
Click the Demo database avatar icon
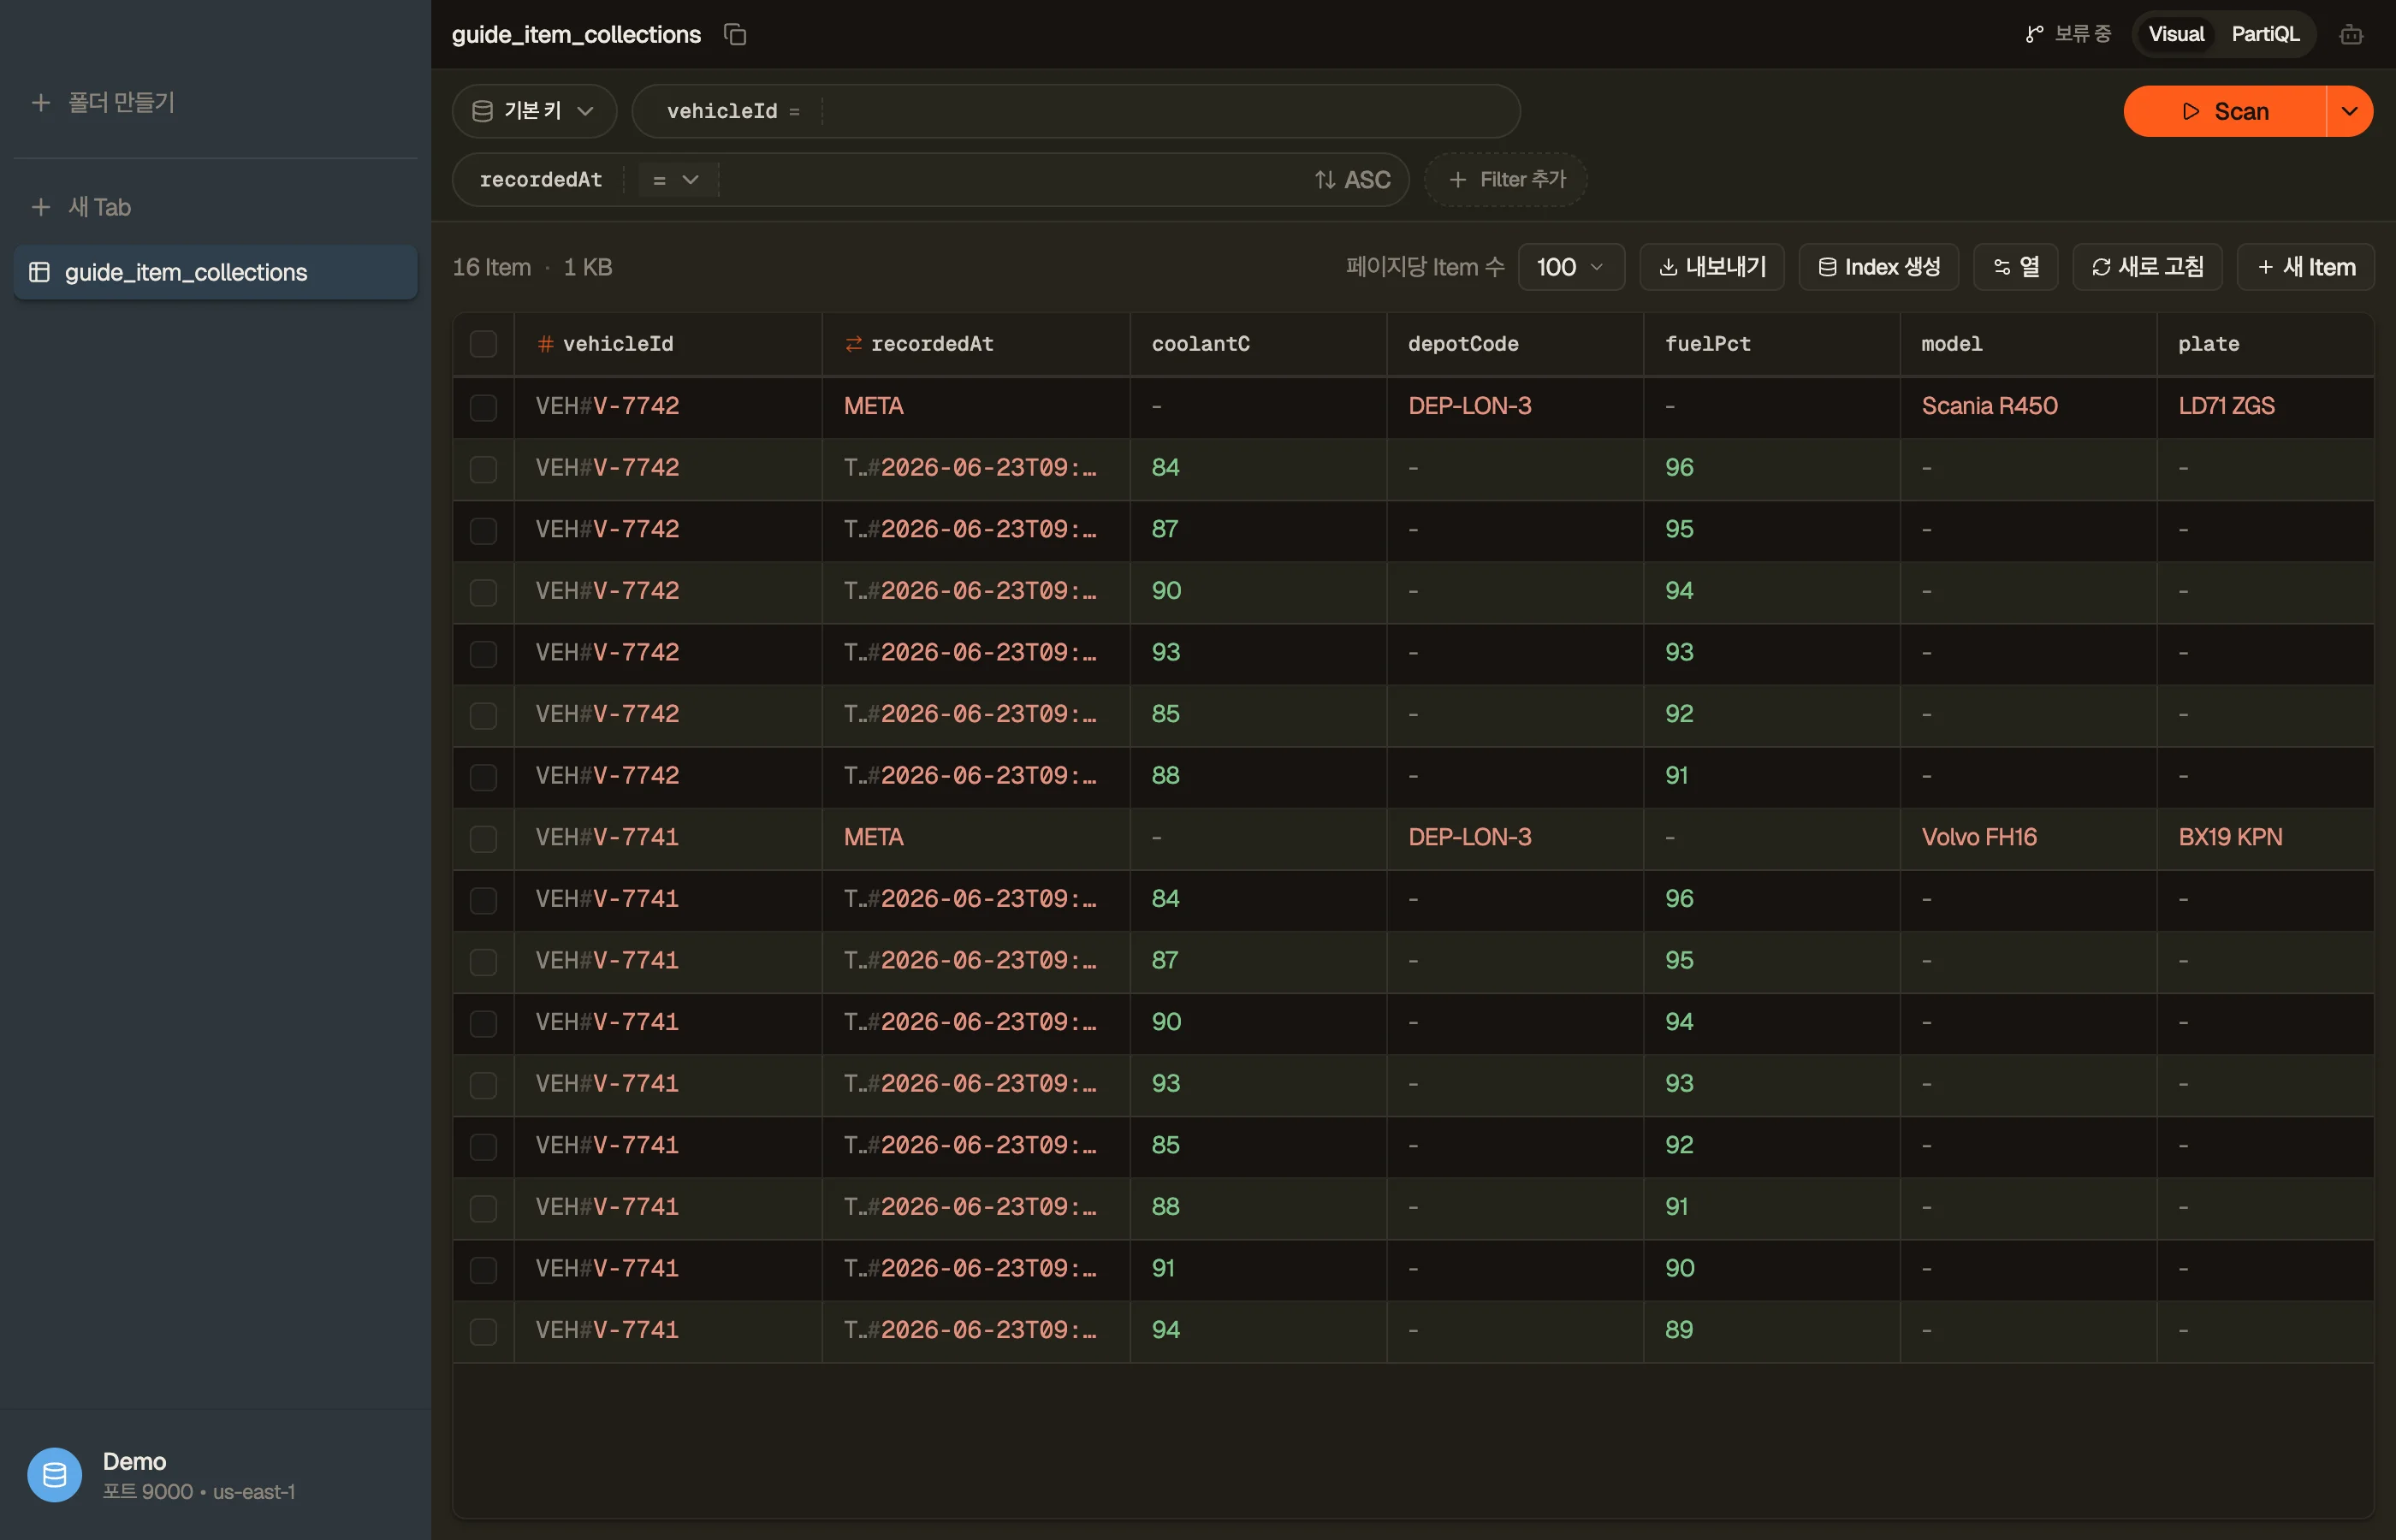54,1475
